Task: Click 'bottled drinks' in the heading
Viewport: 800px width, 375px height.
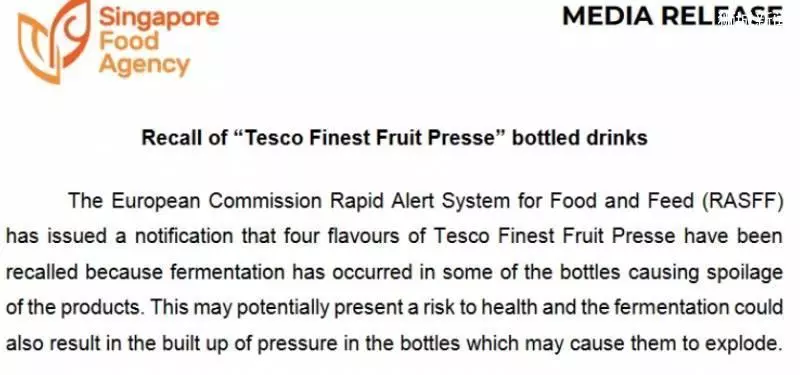Action: [580, 138]
